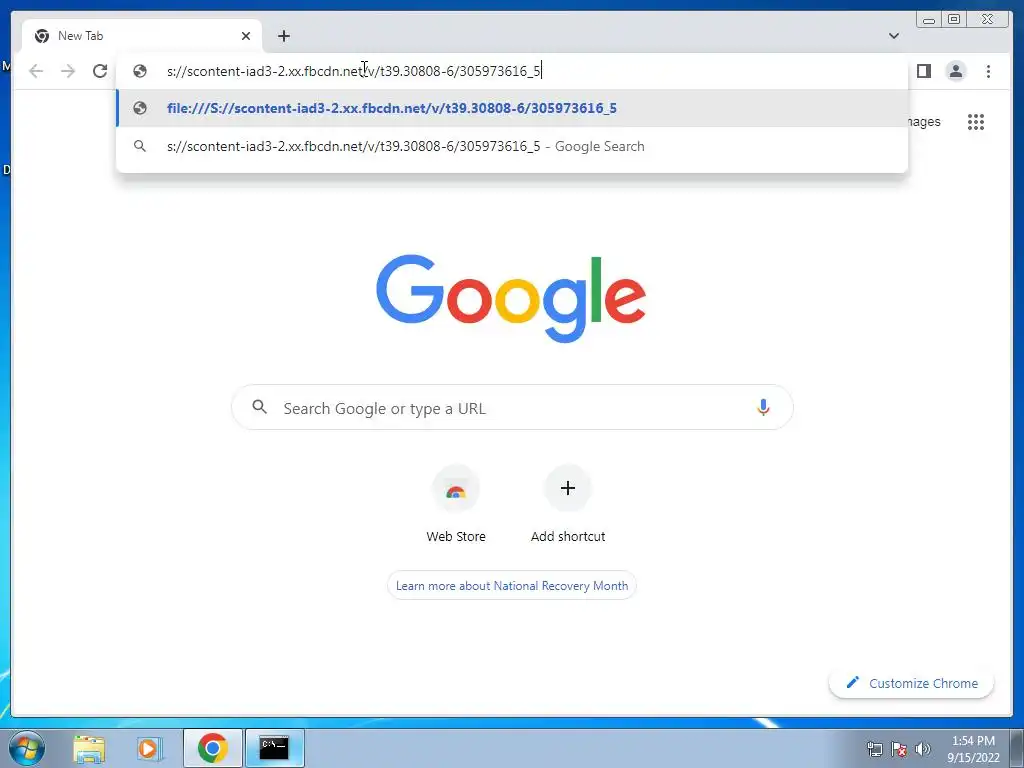Open the volume speaker tray icon
The height and width of the screenshot is (768, 1024).
(x=923, y=748)
